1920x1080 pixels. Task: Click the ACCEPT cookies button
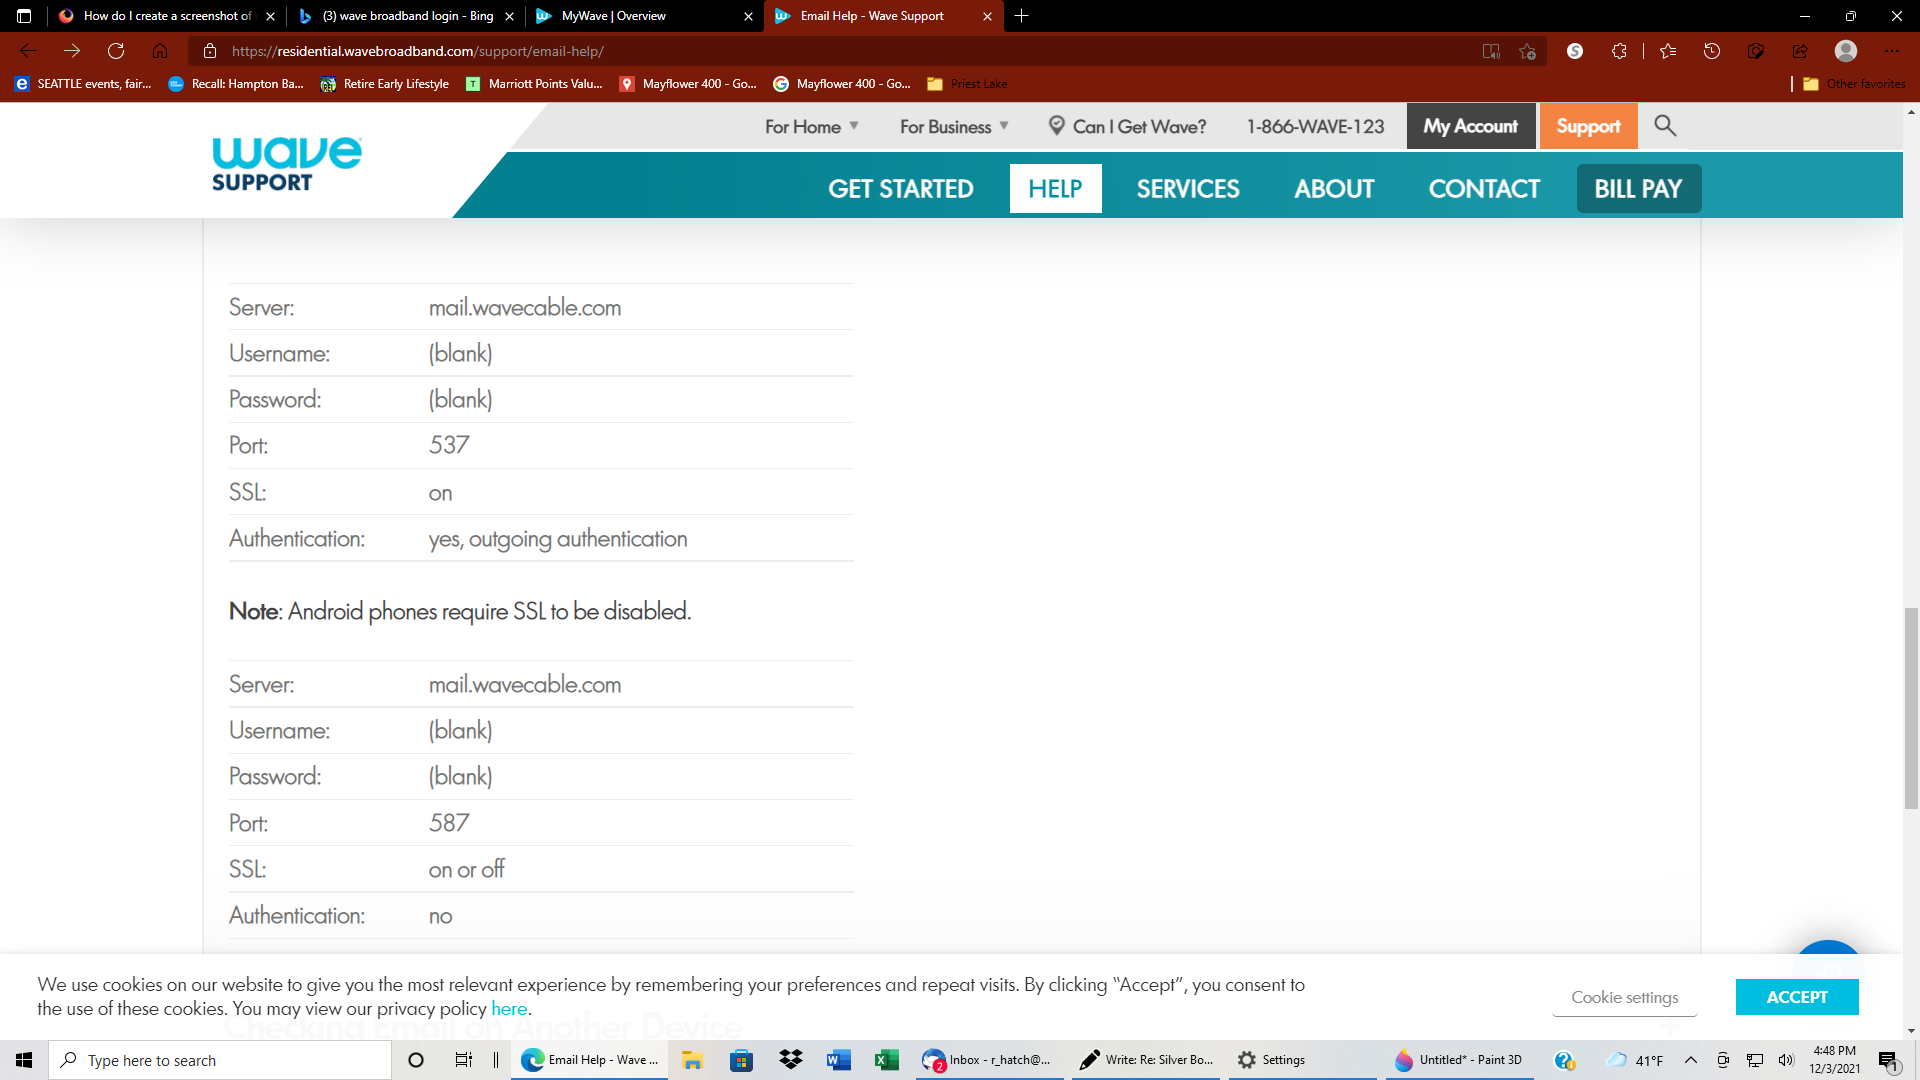click(1796, 997)
